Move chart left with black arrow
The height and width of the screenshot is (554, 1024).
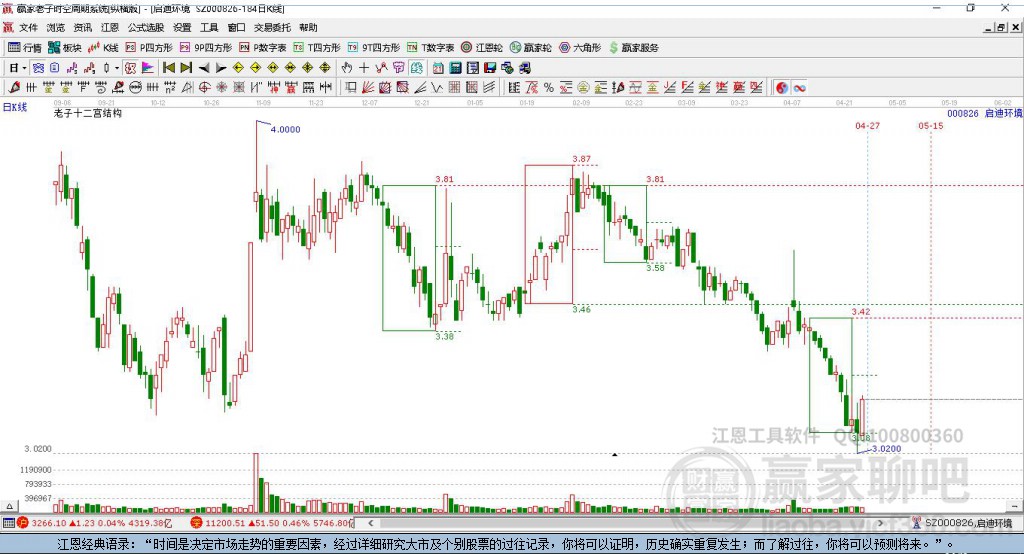pyautogui.click(x=204, y=68)
